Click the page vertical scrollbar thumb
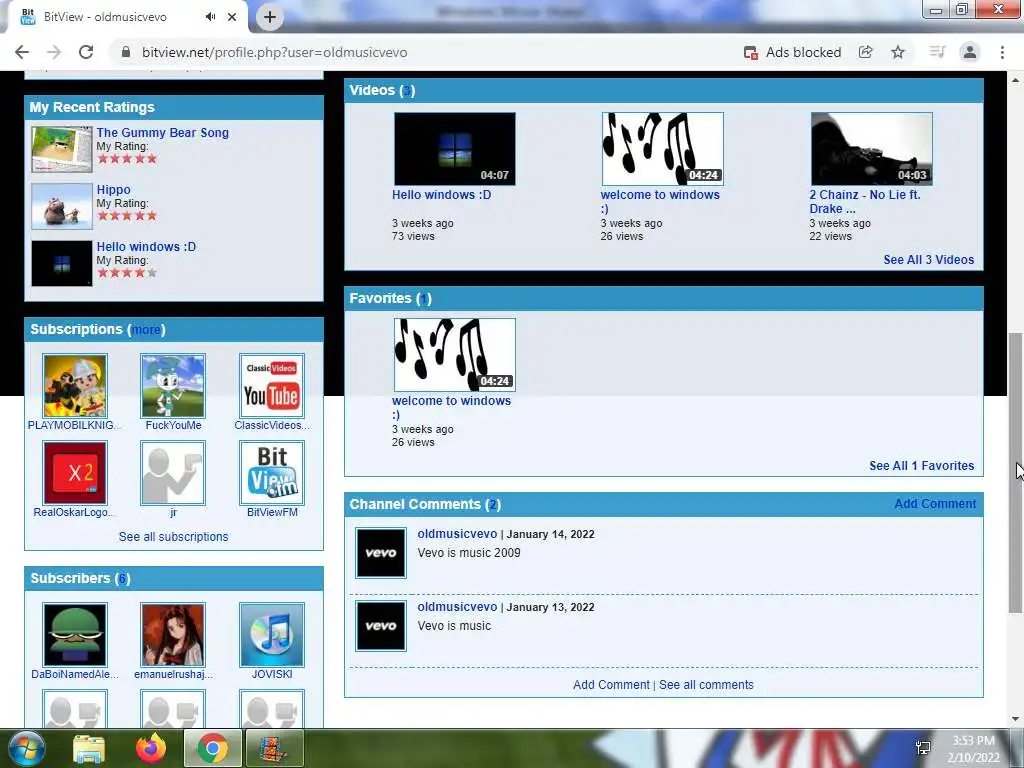1024x768 pixels. pyautogui.click(x=1016, y=473)
